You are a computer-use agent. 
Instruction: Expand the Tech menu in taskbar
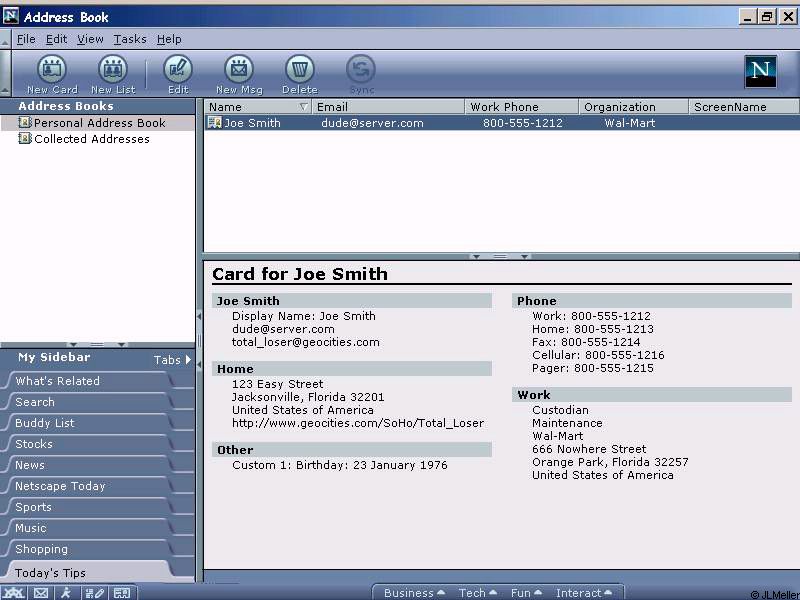tap(478, 593)
